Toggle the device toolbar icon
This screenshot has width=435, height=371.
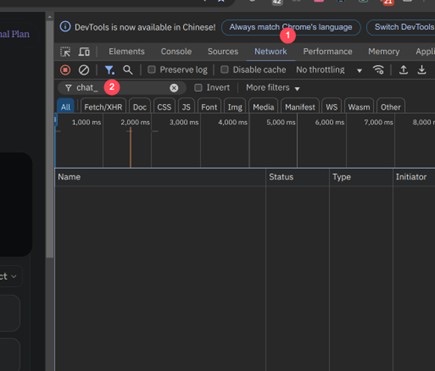coord(84,52)
